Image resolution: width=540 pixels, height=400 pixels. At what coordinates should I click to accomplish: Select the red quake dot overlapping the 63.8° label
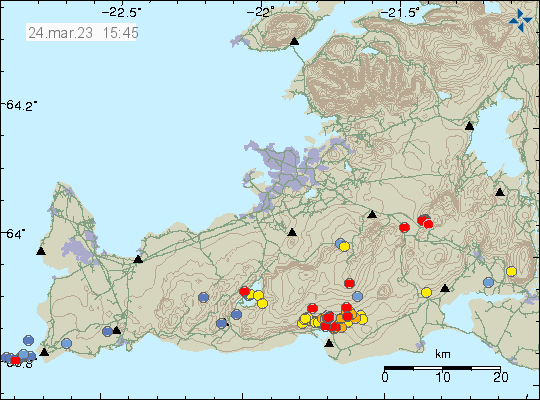point(15,361)
